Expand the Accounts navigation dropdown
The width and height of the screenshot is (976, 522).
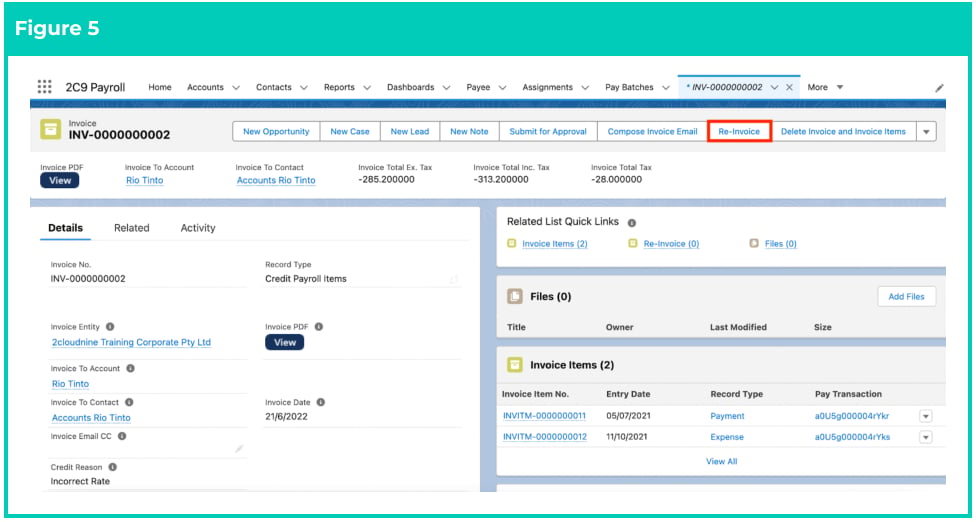coord(236,88)
